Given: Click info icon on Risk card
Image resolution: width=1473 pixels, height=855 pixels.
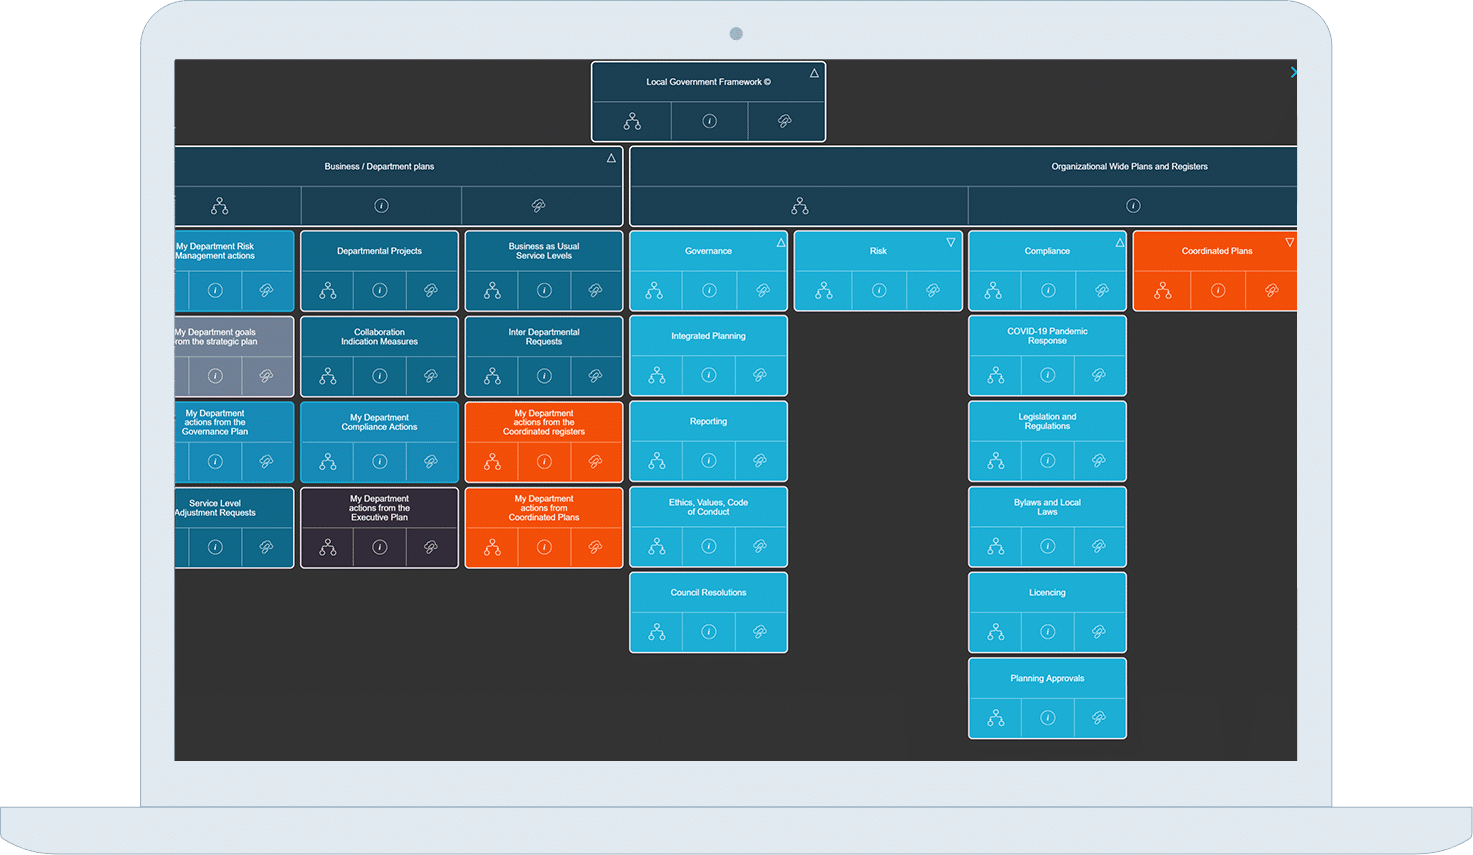Looking at the screenshot, I should [878, 291].
